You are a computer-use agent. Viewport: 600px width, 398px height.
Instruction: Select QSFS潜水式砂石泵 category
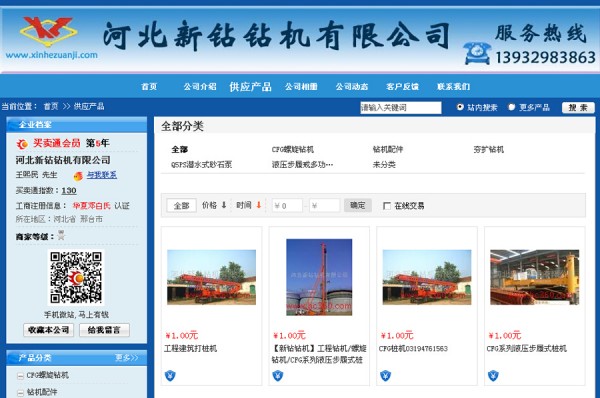click(x=202, y=165)
